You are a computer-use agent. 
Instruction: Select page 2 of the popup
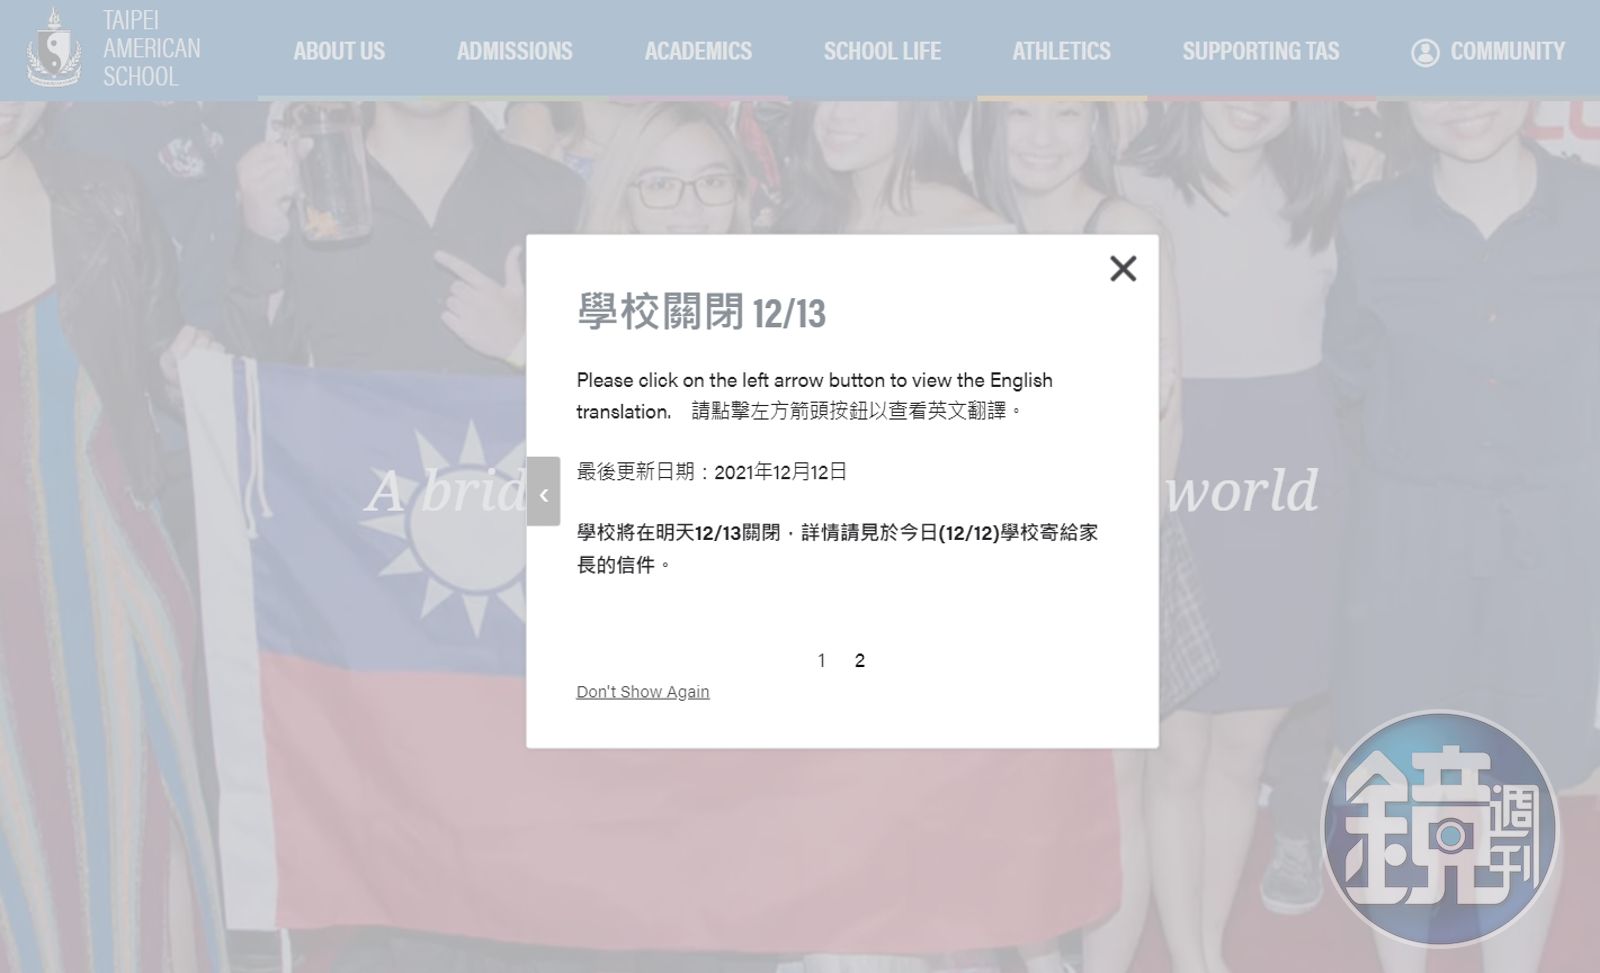[x=860, y=660]
